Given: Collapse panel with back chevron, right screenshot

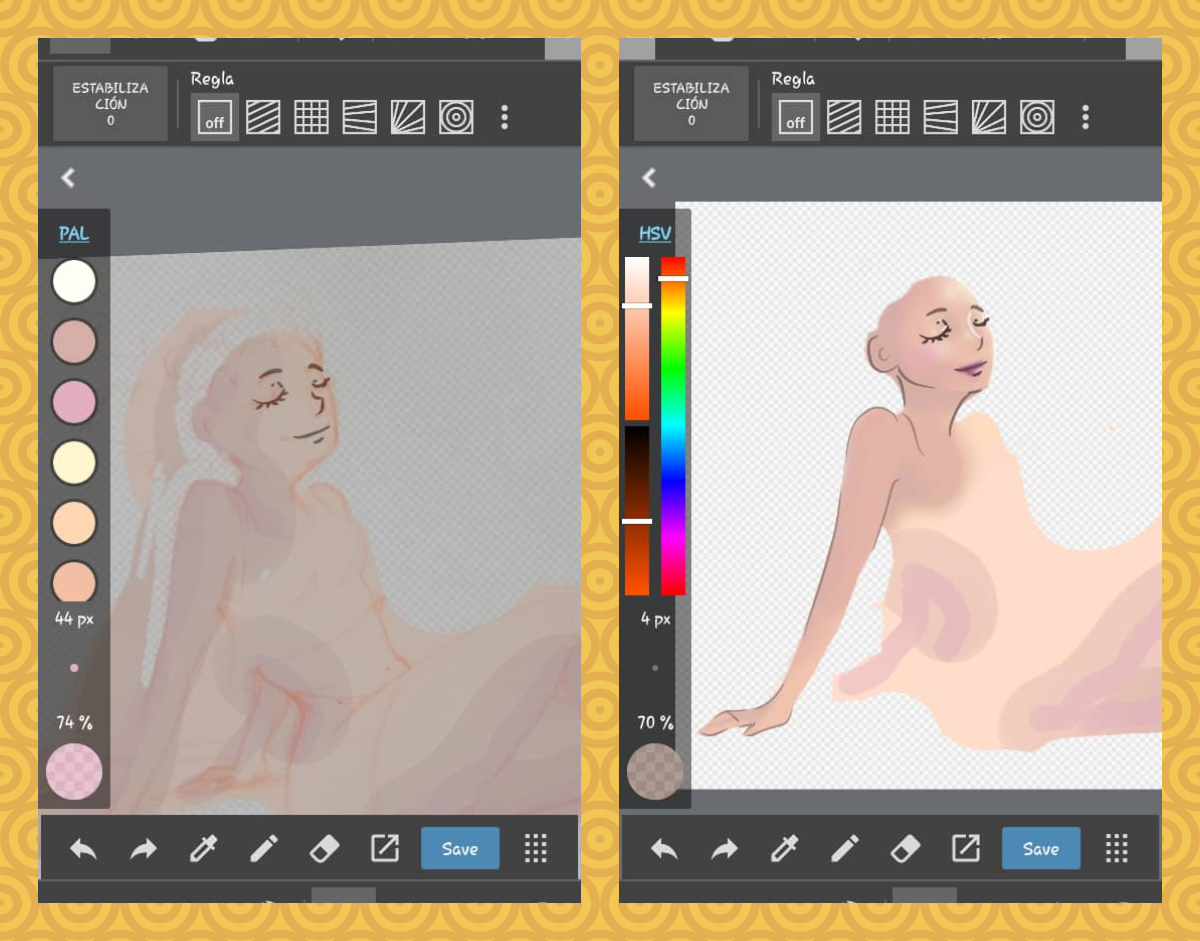Looking at the screenshot, I should (649, 178).
